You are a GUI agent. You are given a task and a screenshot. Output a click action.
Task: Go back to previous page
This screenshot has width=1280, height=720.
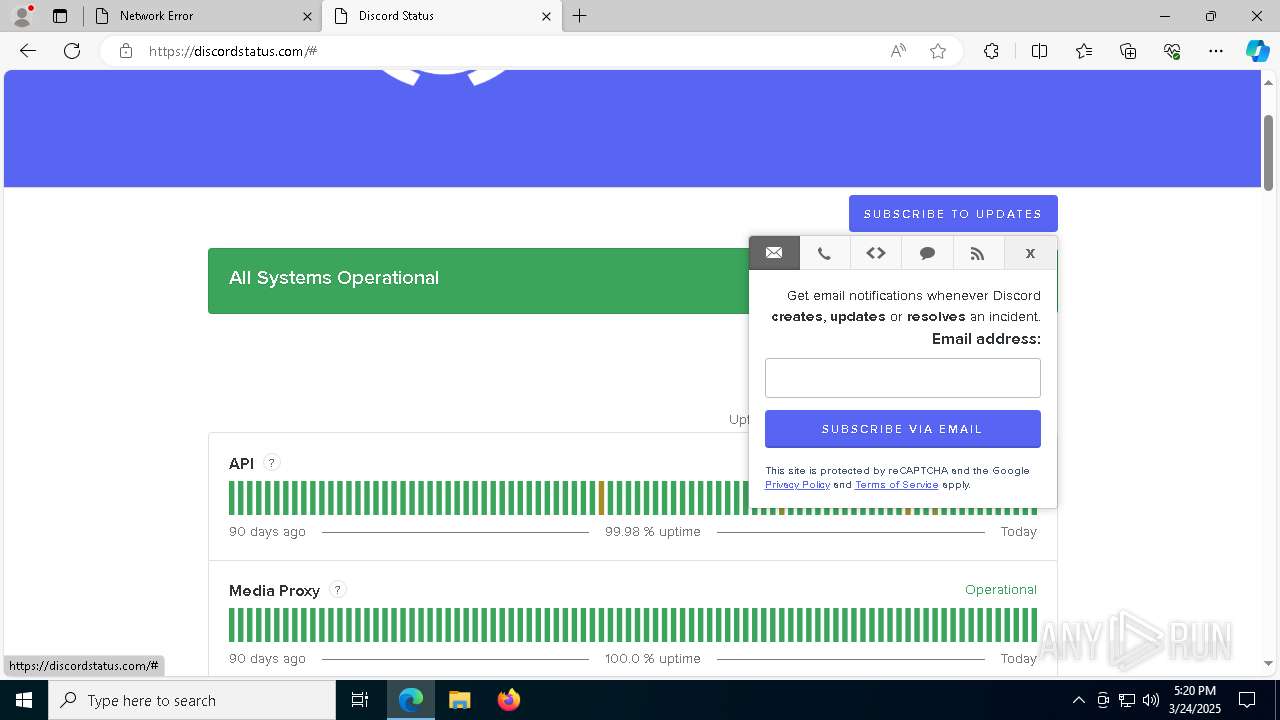point(28,51)
